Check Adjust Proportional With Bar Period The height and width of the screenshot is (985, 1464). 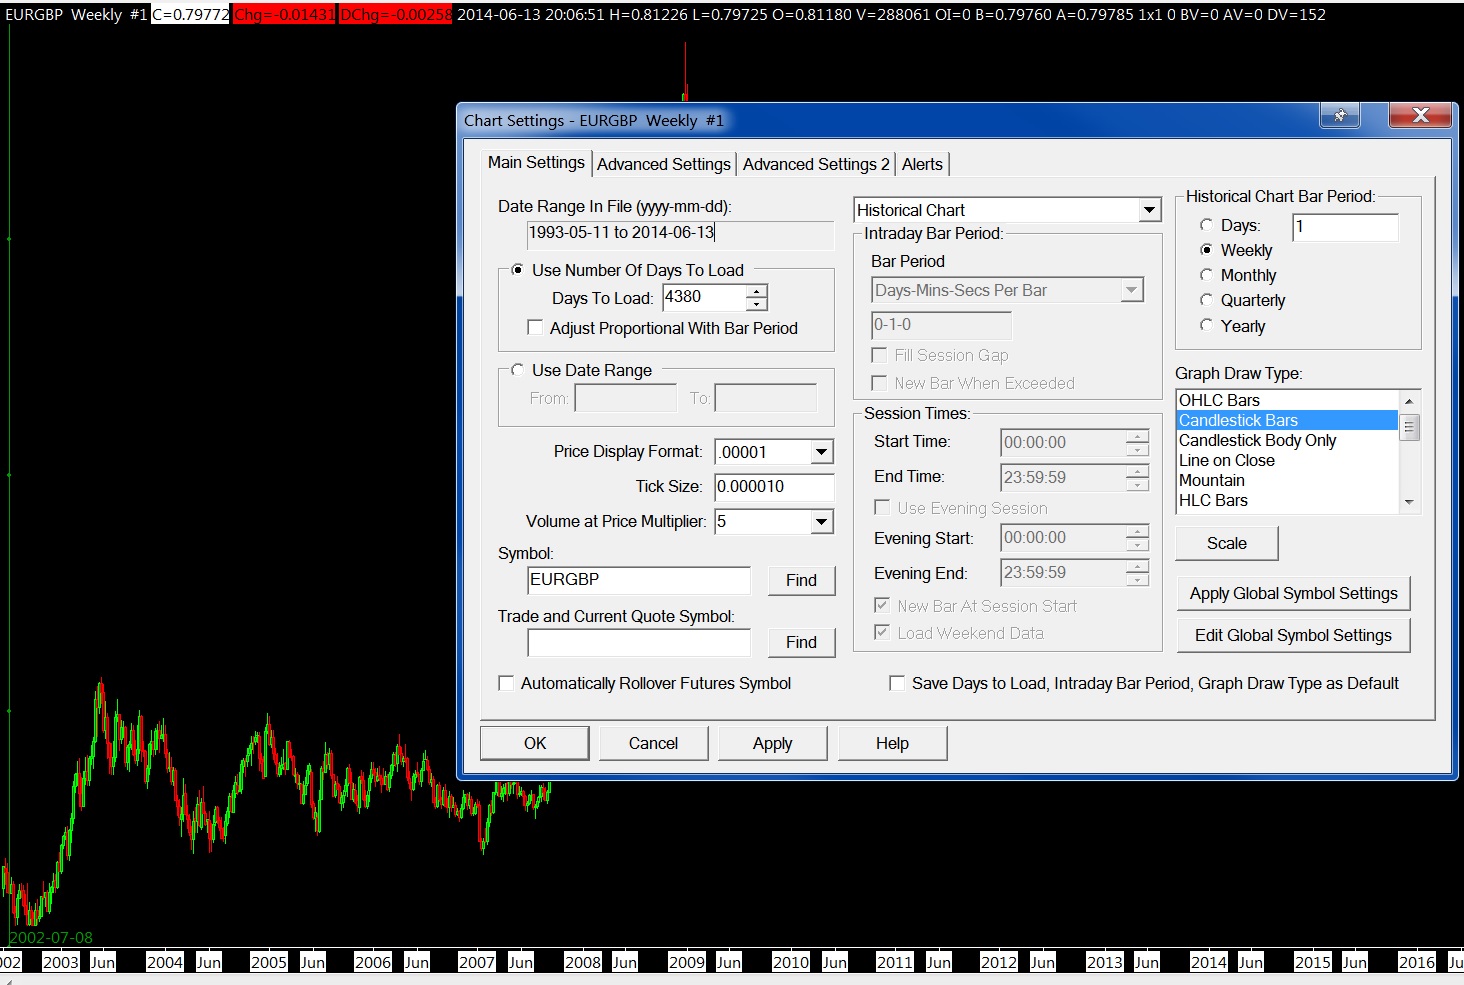point(535,328)
